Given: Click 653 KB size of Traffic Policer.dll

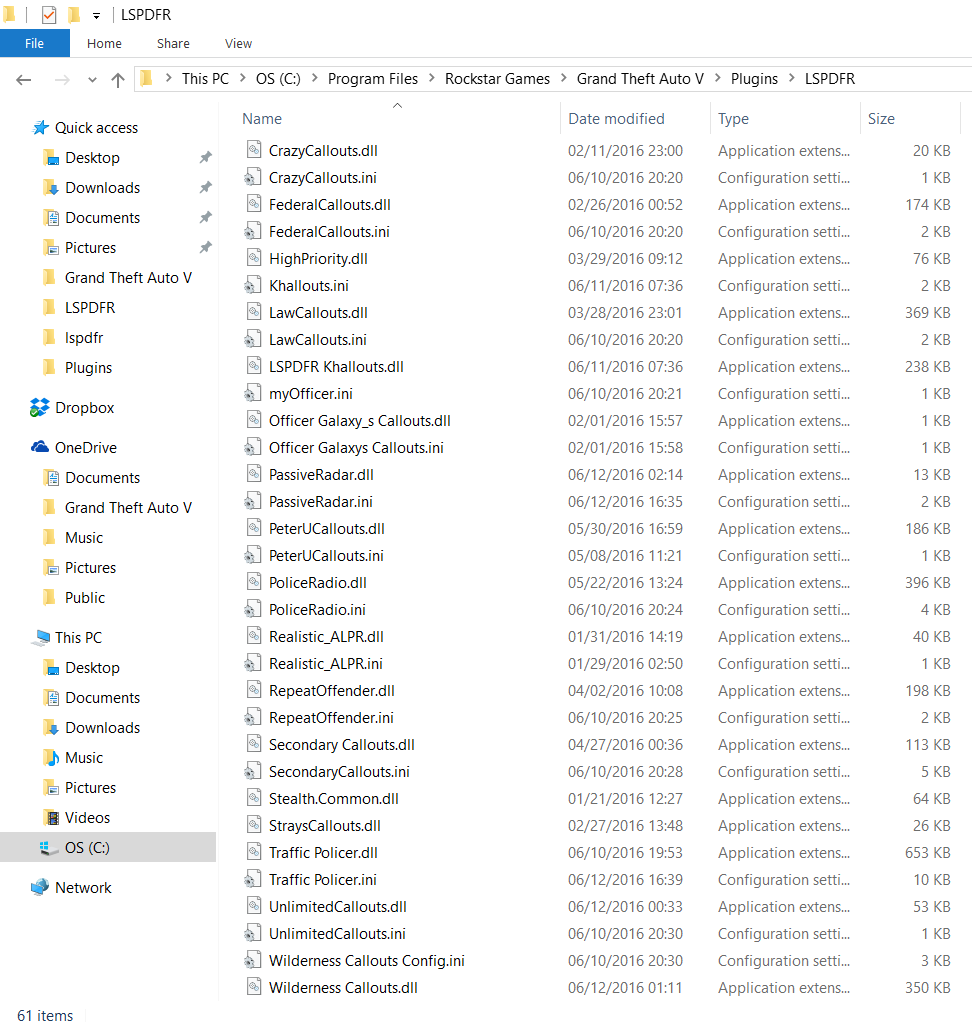Looking at the screenshot, I should click(928, 853).
